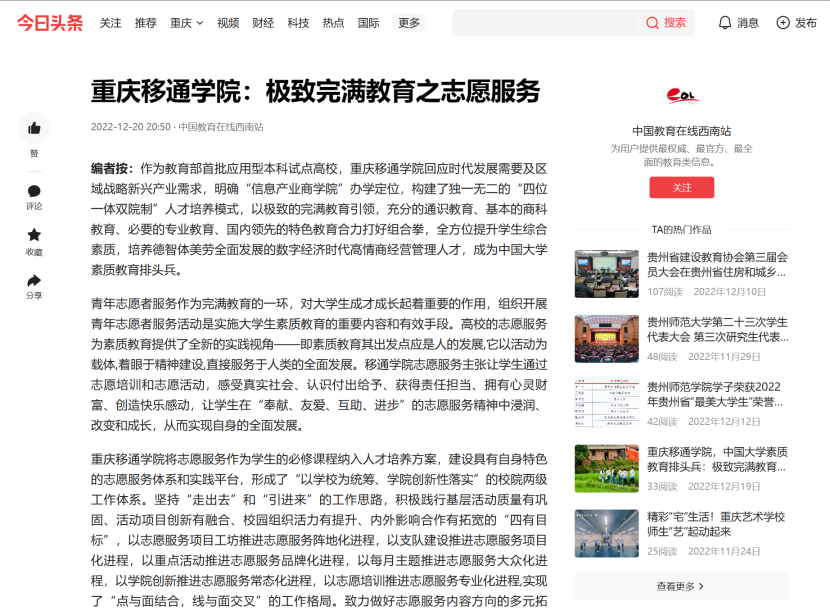Open comments via speech bubble icon
The width and height of the screenshot is (830, 611).
34,191
